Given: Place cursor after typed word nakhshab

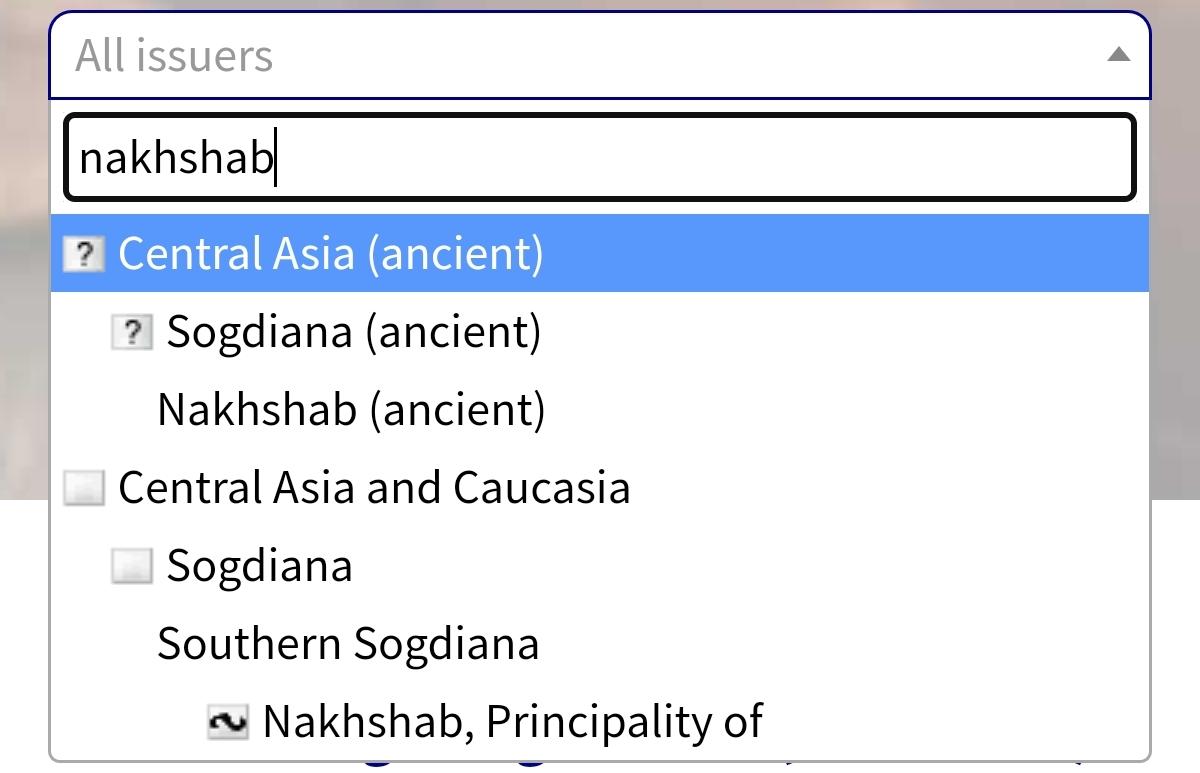Looking at the screenshot, I should click(x=275, y=158).
